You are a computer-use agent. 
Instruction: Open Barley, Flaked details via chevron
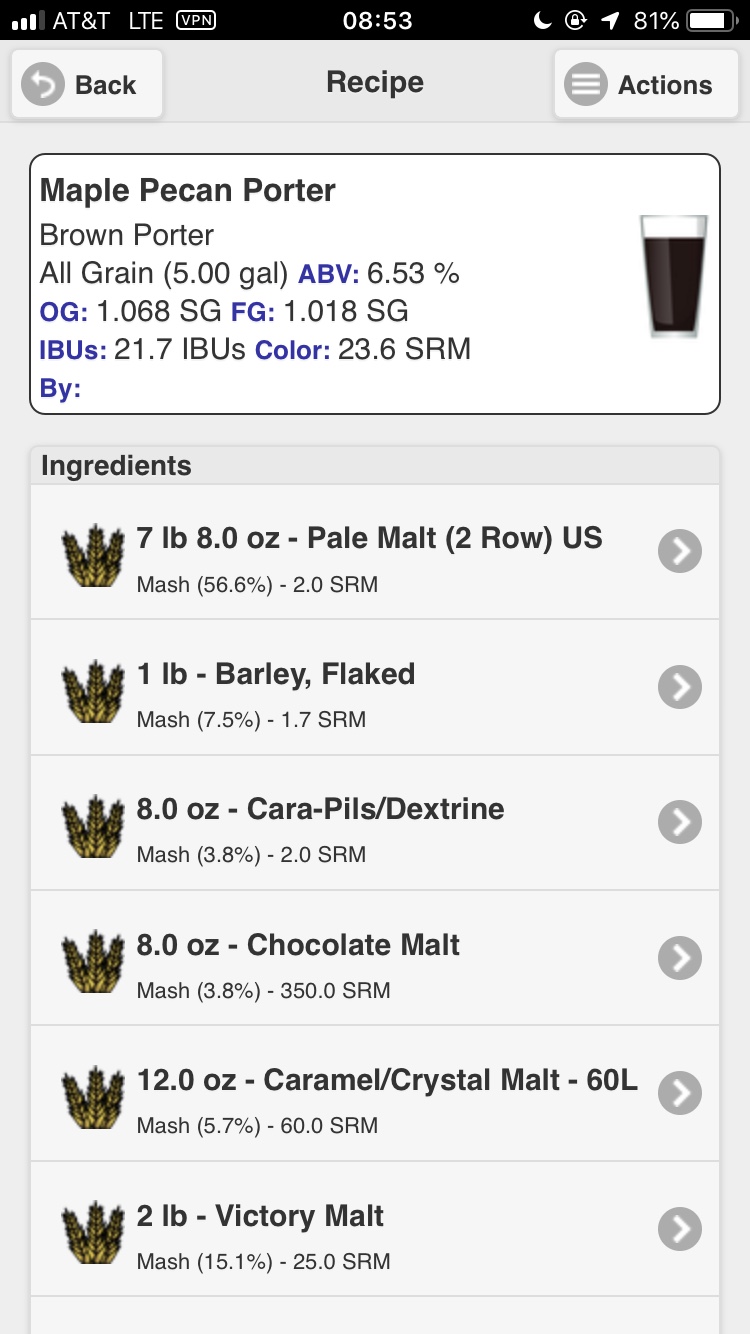pos(680,687)
